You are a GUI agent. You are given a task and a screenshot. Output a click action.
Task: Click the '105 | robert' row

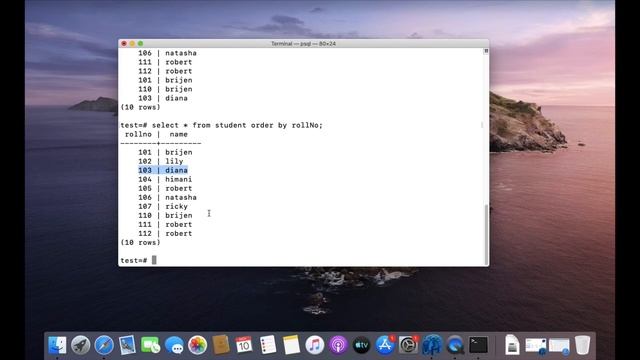(x=165, y=188)
